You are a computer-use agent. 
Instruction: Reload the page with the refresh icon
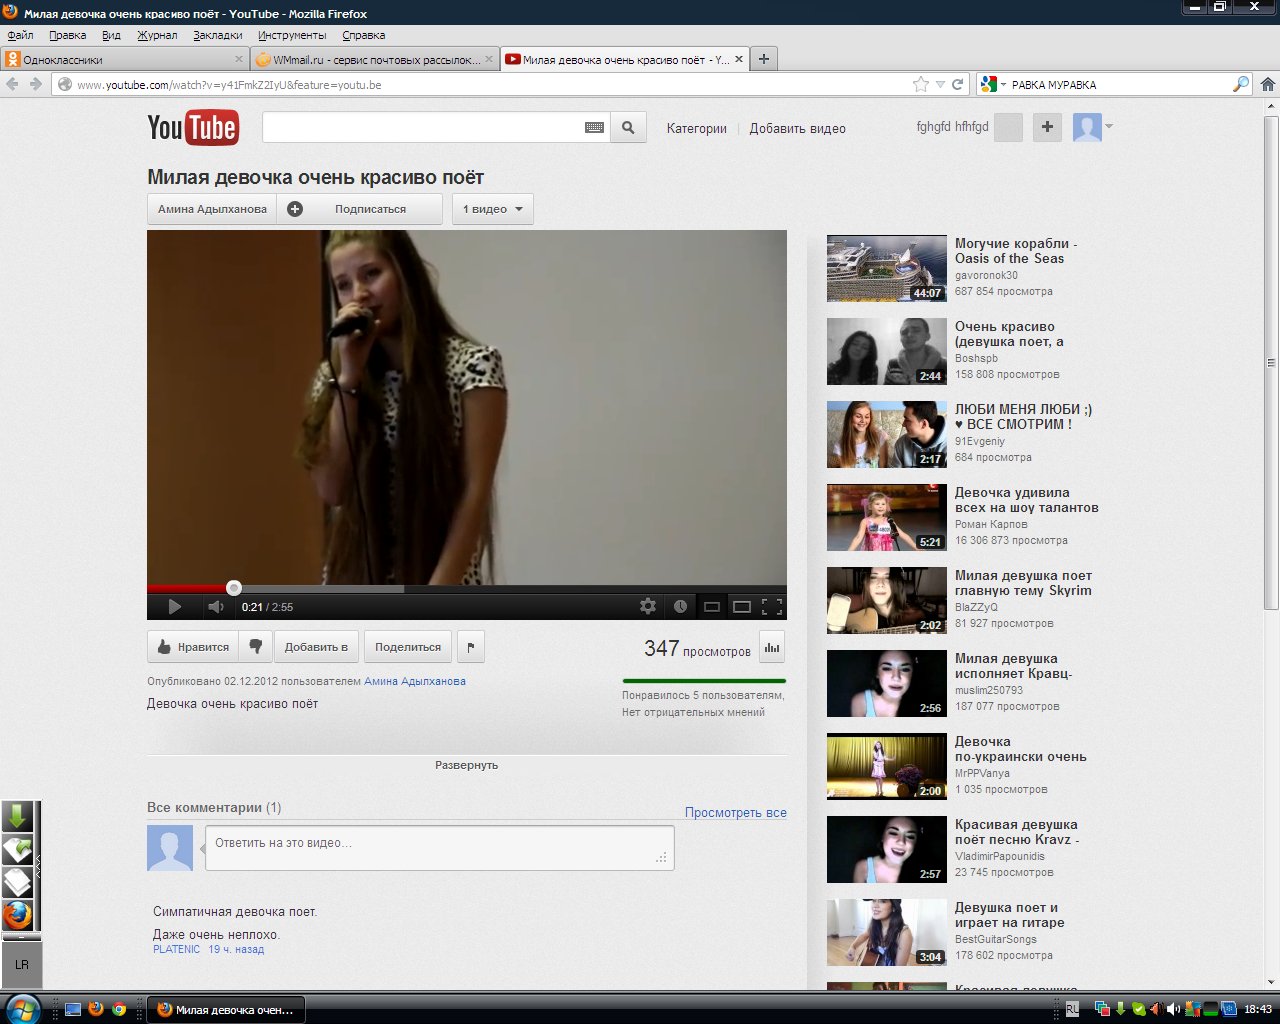click(x=957, y=84)
